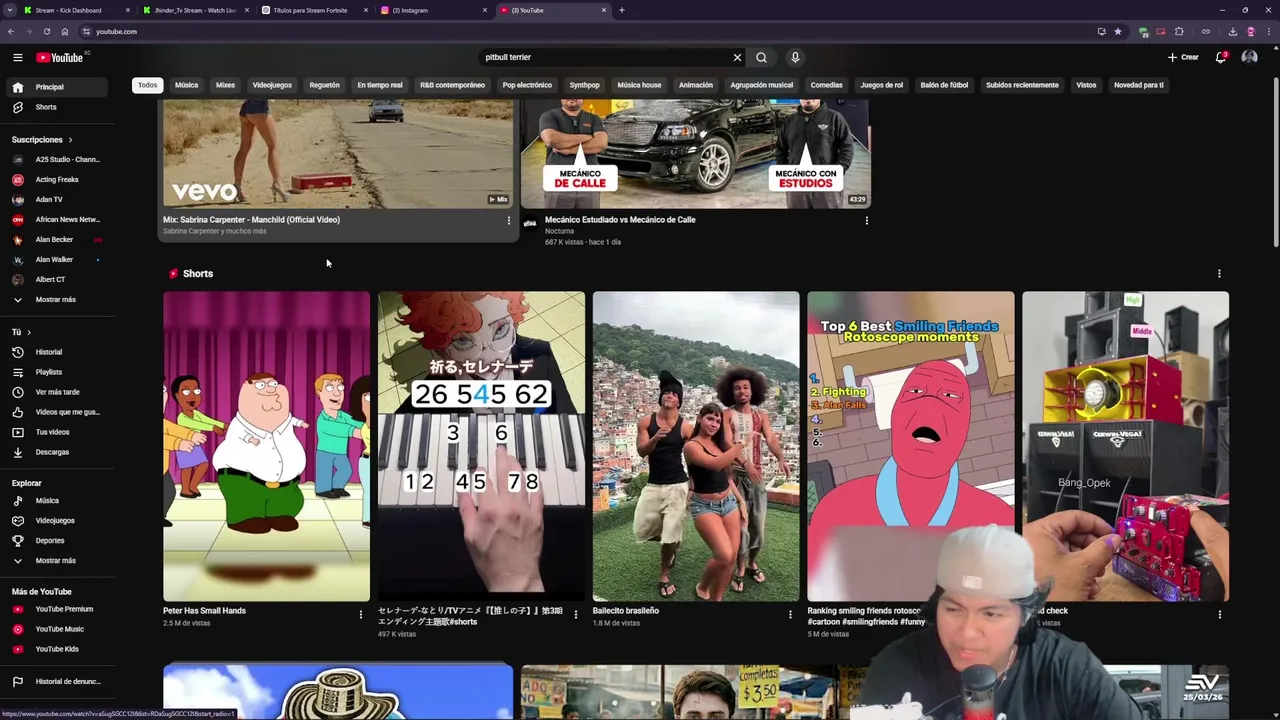The width and height of the screenshot is (1280, 720).
Task: Open Playlists in the sidebar
Action: click(x=56, y=372)
